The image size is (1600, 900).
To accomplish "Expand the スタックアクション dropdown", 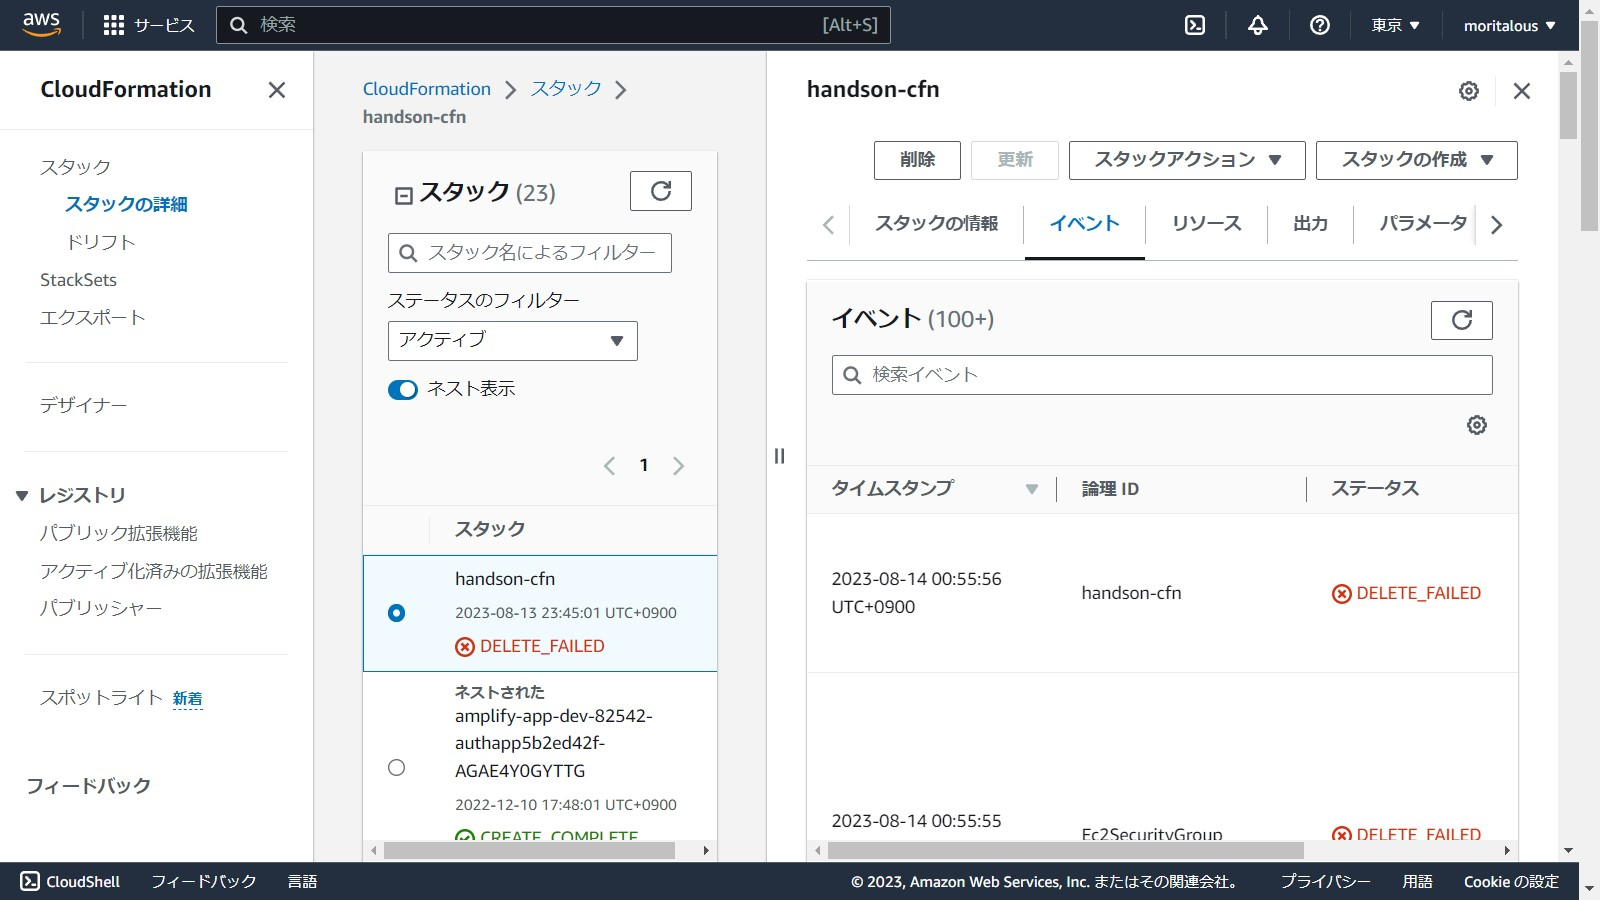I will [1186, 160].
